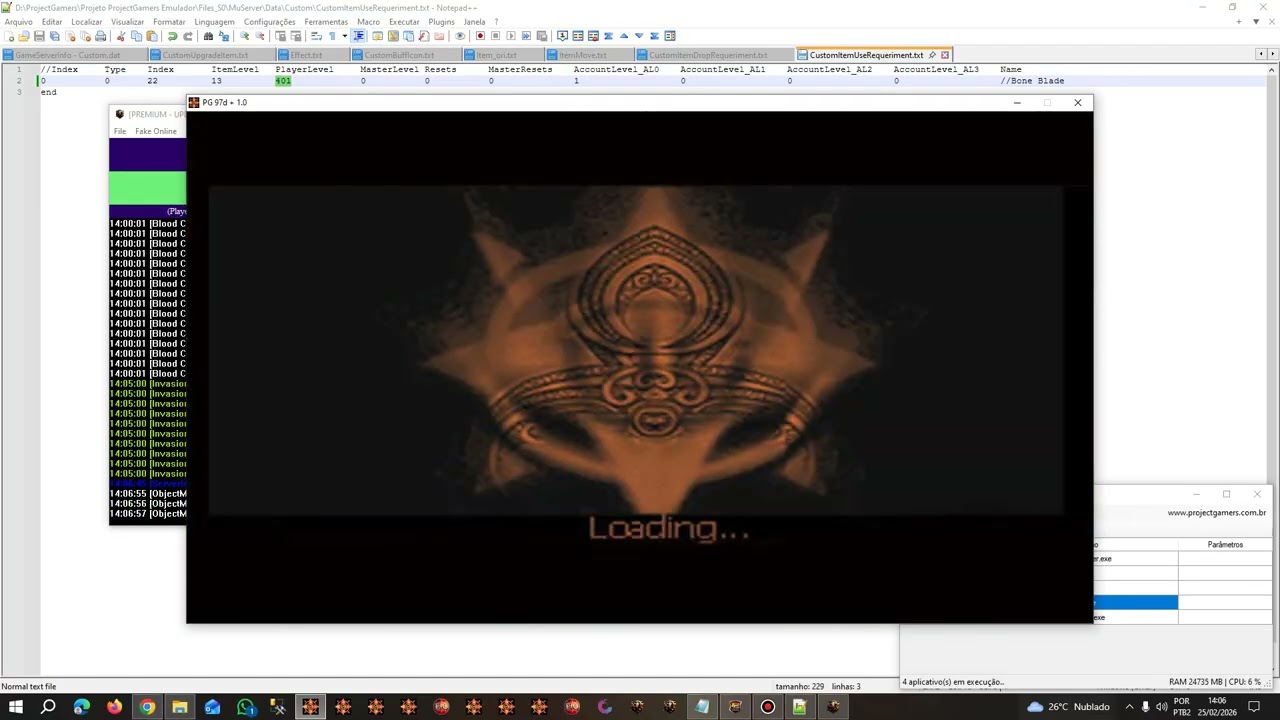Screen dimensions: 1280x720
Task: Open File menu in PREMIUM server window
Action: pyautogui.click(x=120, y=131)
